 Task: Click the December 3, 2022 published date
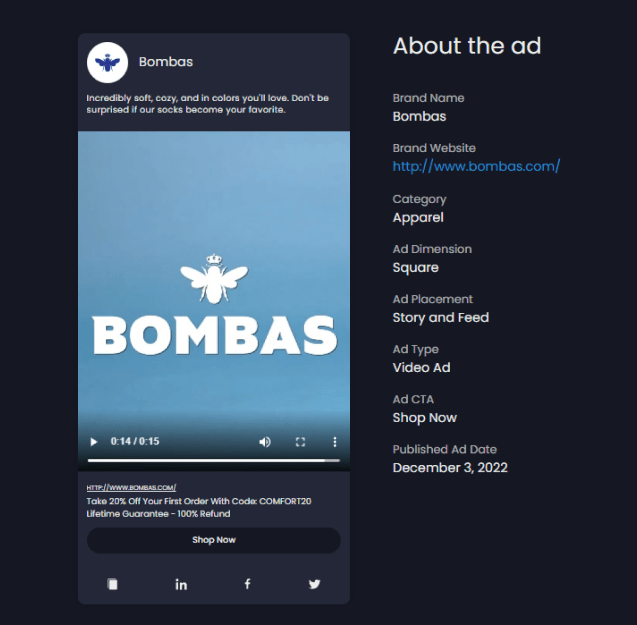point(450,467)
